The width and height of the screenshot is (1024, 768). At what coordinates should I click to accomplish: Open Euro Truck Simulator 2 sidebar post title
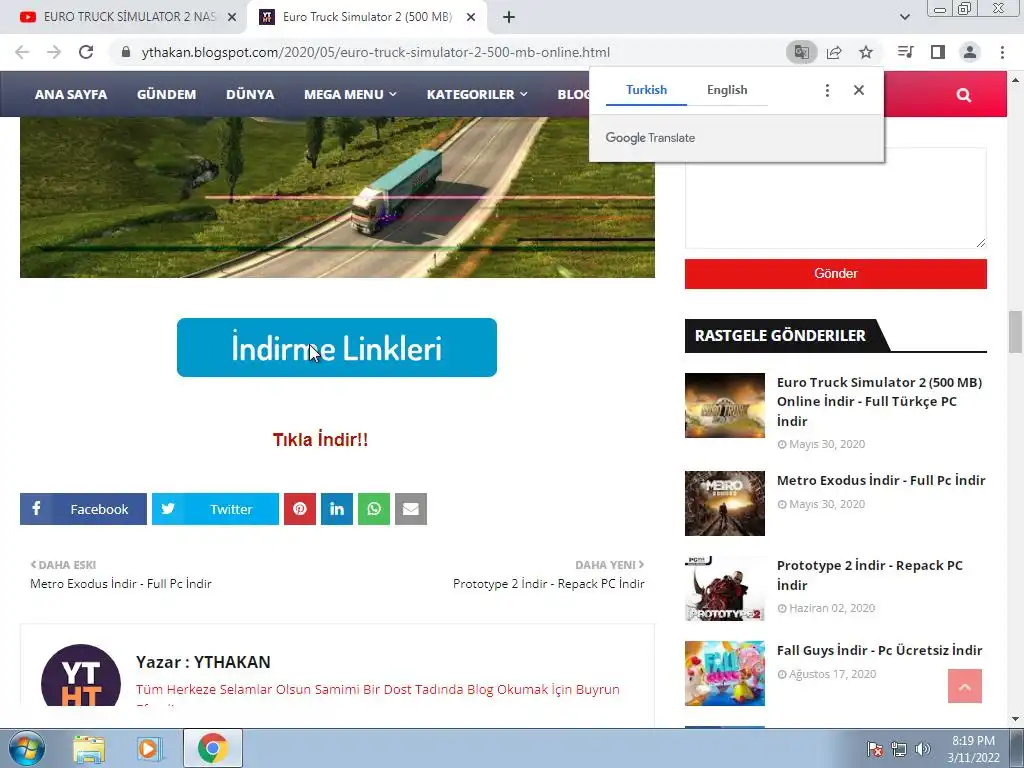point(880,402)
